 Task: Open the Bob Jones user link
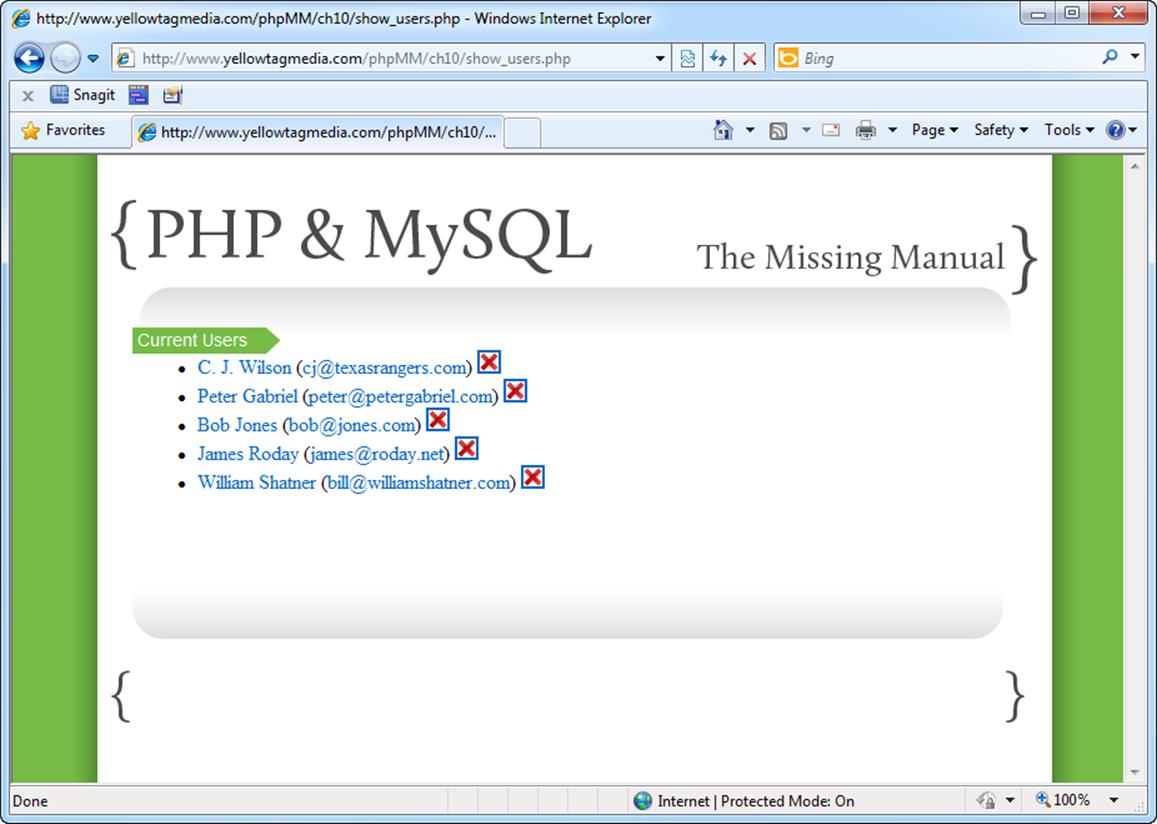click(x=237, y=425)
